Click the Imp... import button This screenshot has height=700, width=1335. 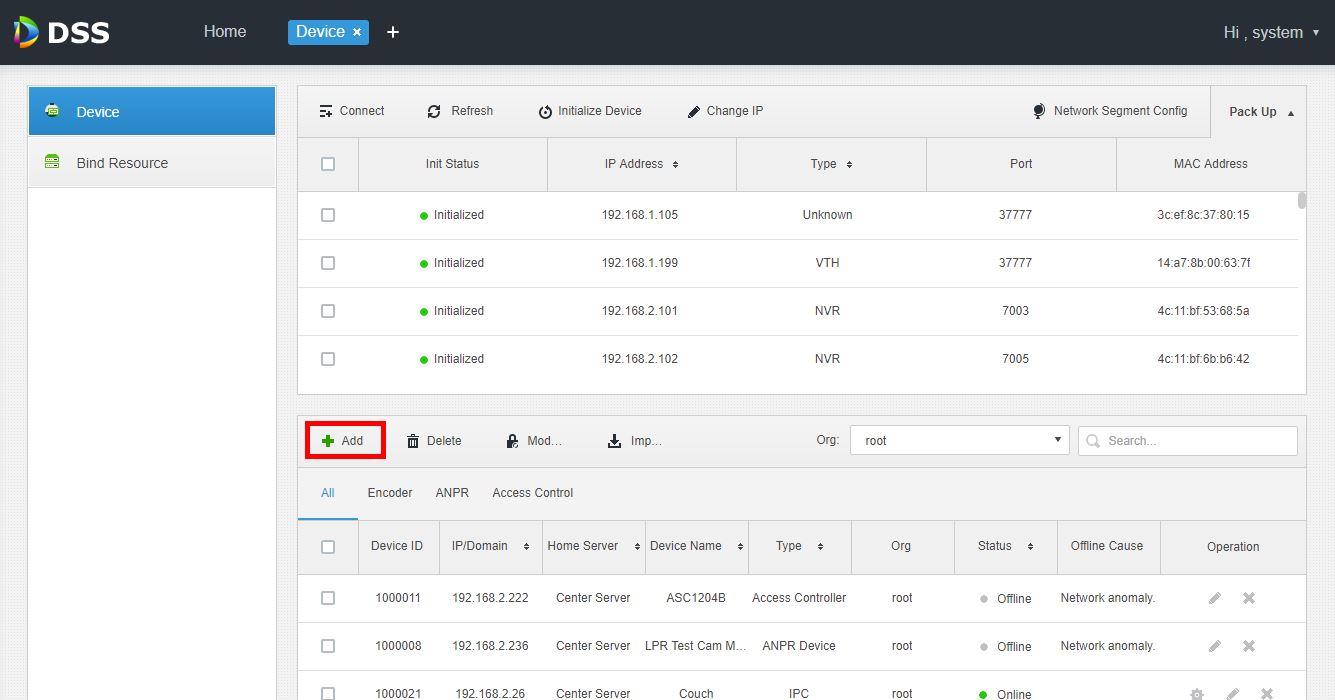(x=634, y=441)
